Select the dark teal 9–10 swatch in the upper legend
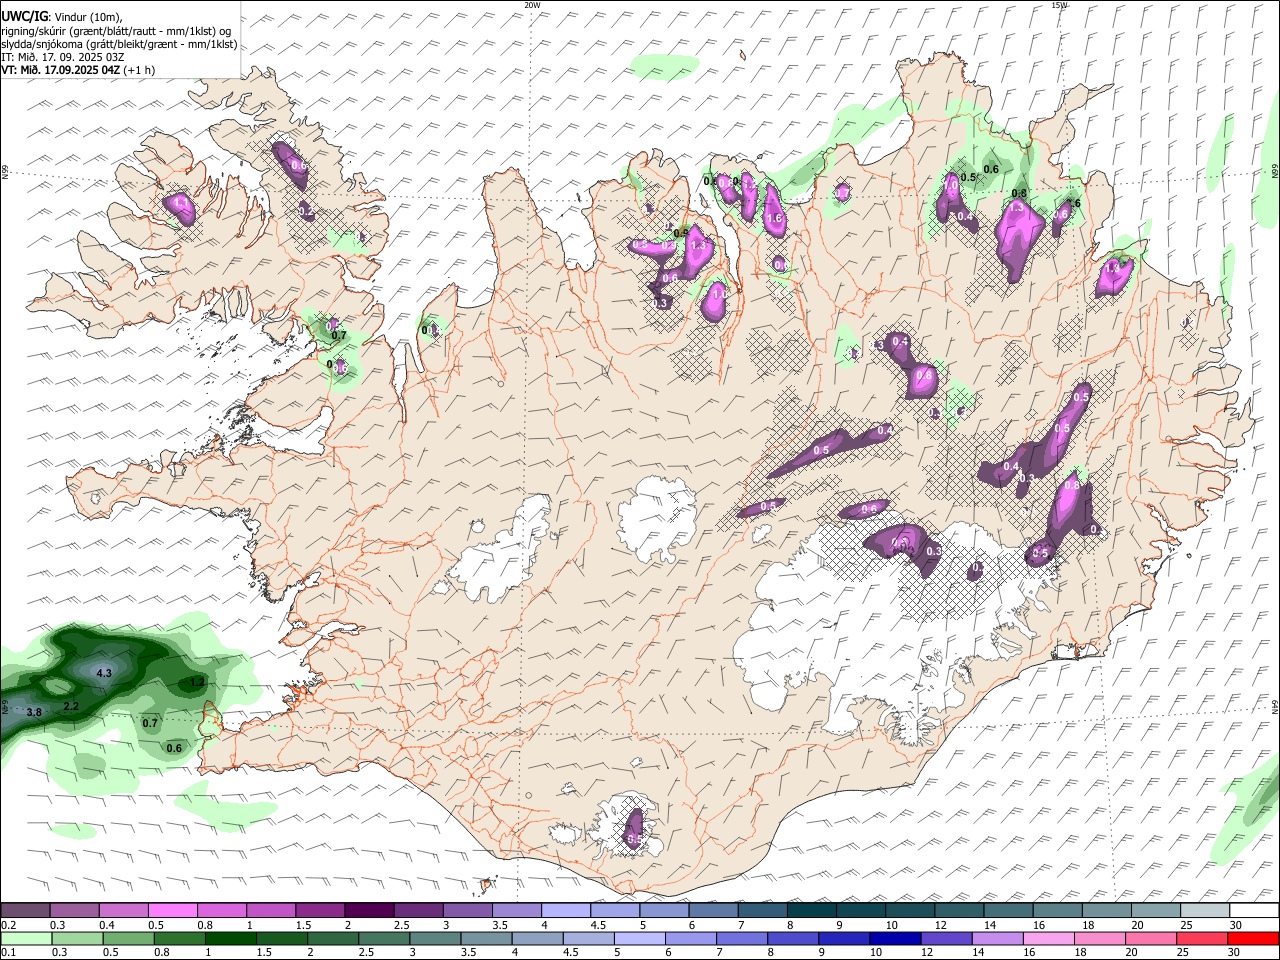Image resolution: width=1280 pixels, height=960 pixels. 860,911
